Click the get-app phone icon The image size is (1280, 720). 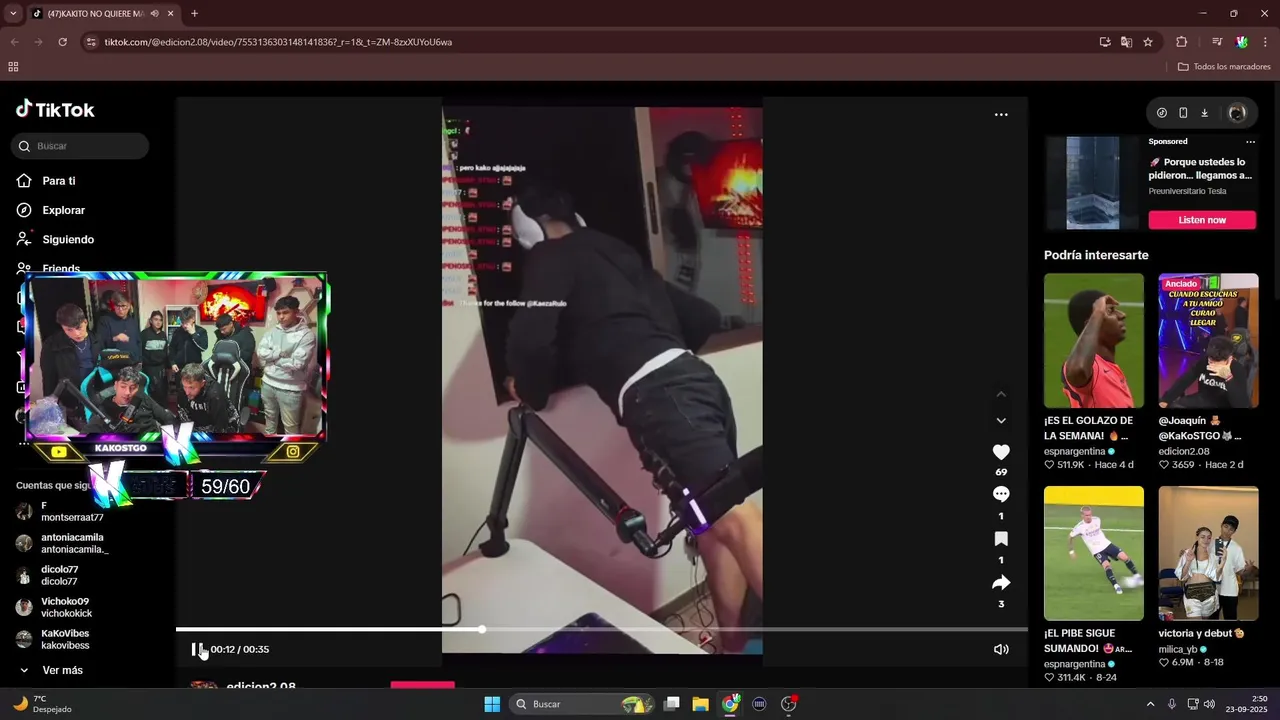(1183, 113)
